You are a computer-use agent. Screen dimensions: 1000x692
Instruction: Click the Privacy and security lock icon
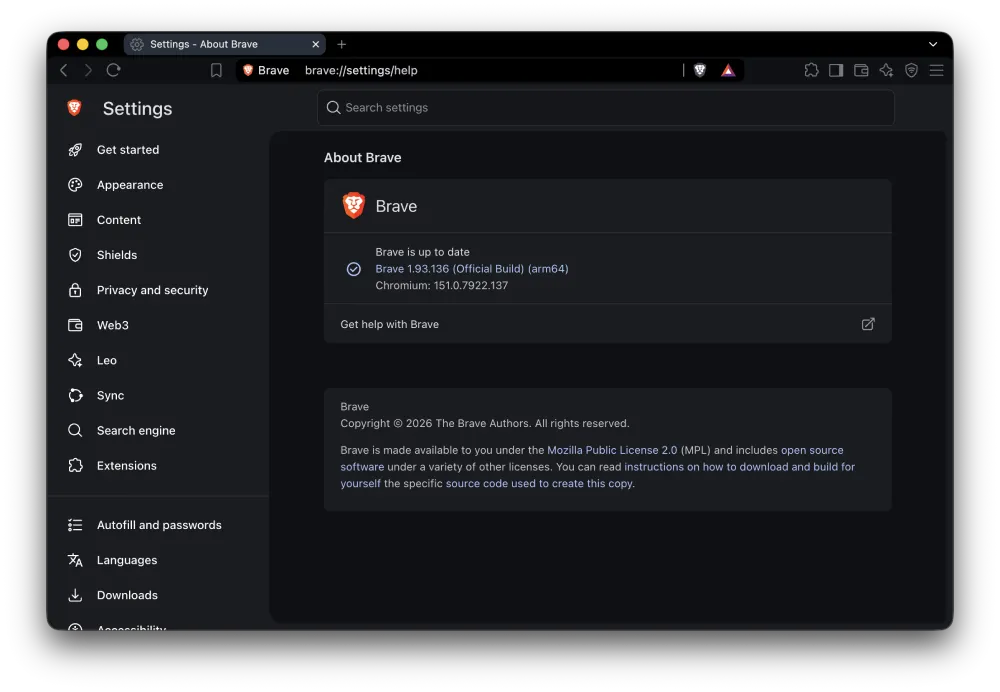click(x=75, y=290)
